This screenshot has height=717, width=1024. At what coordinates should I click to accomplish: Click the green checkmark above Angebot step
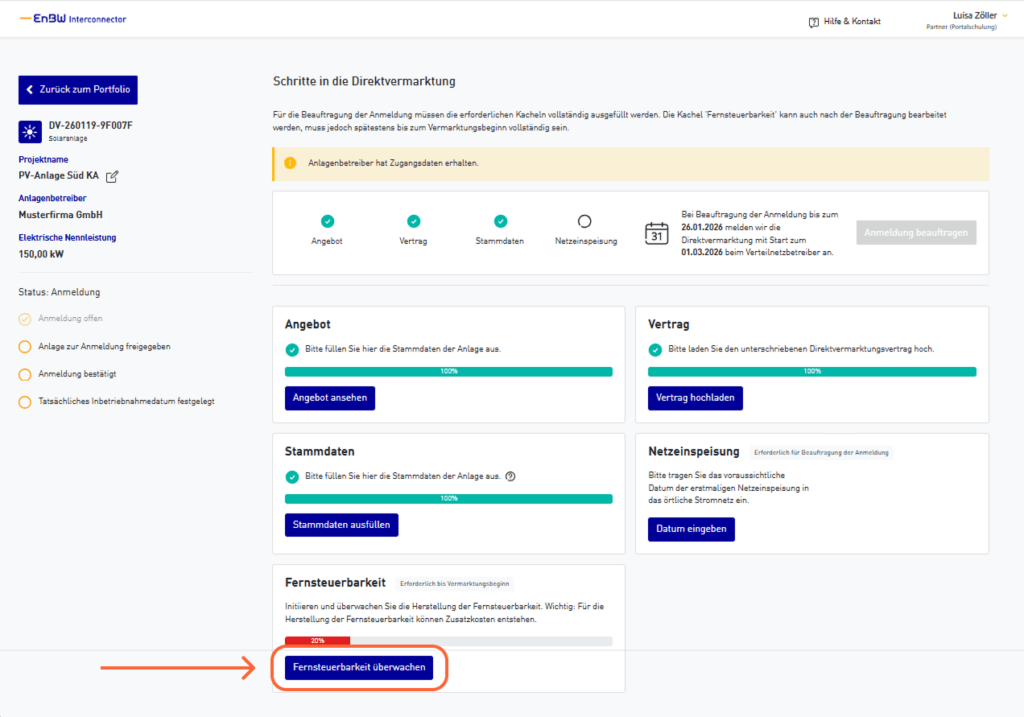[327, 221]
